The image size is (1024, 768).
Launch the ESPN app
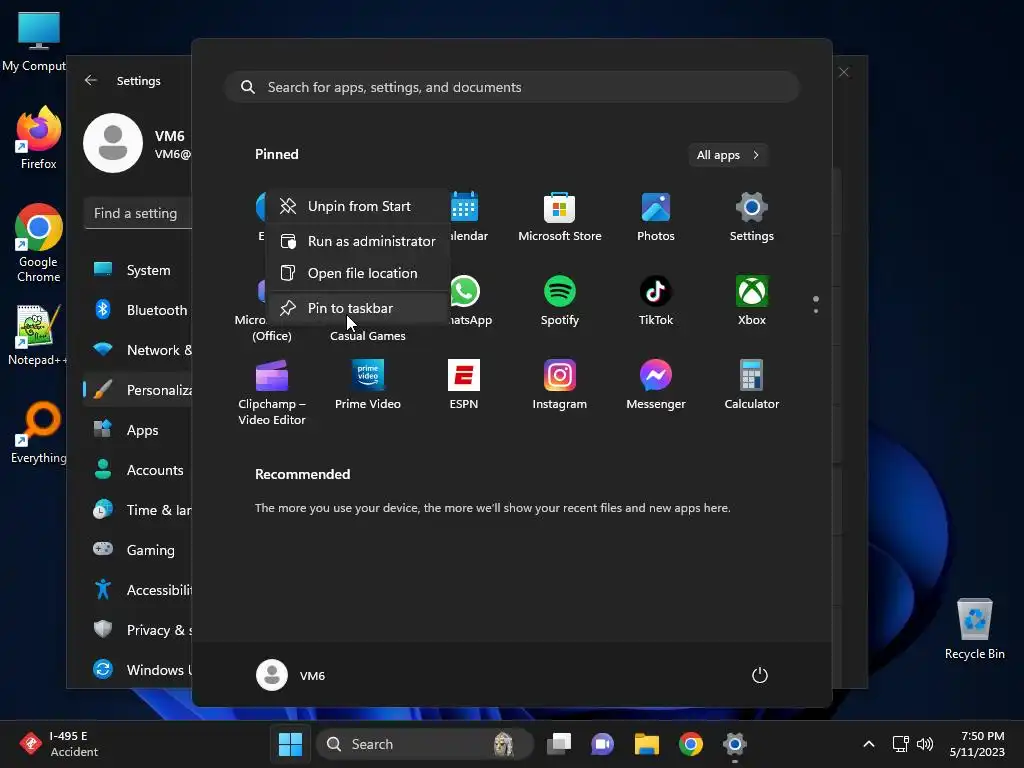point(464,385)
